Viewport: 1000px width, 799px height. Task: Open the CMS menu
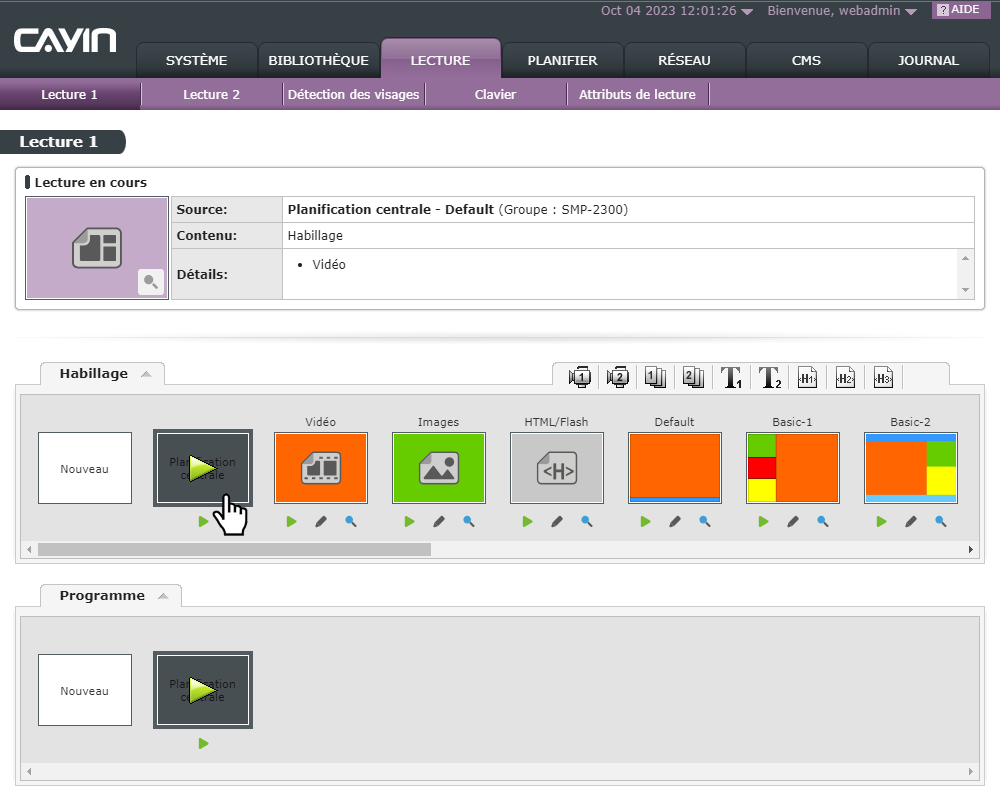(806, 60)
